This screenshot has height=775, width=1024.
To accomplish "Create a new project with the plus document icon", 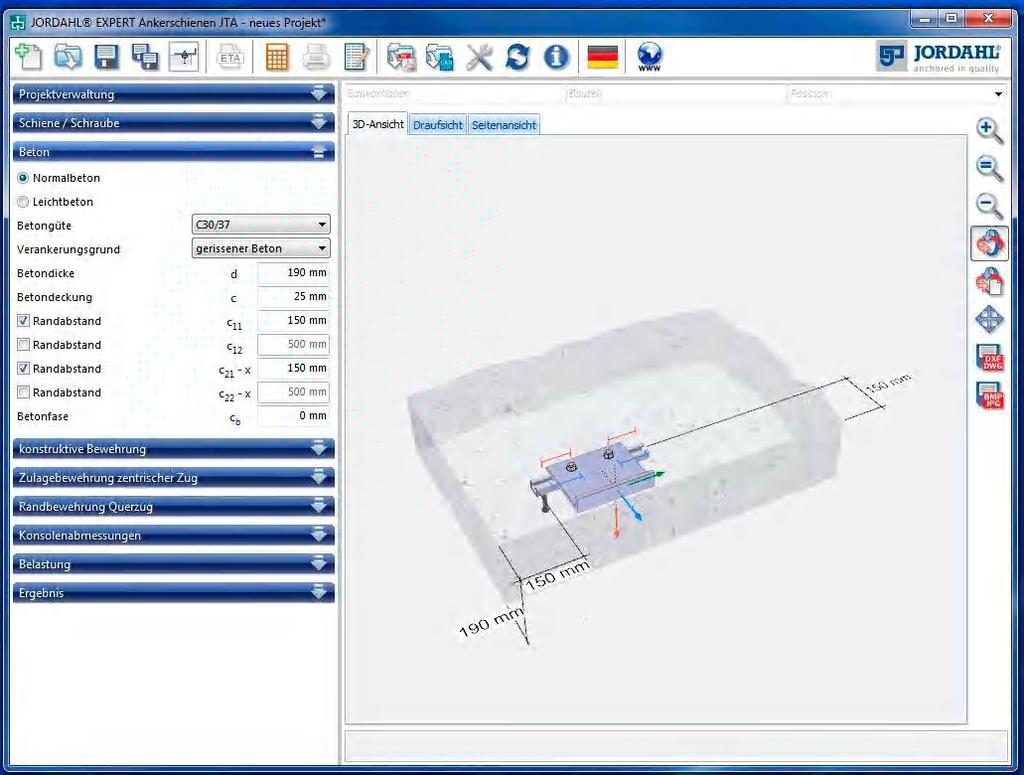I will point(28,57).
